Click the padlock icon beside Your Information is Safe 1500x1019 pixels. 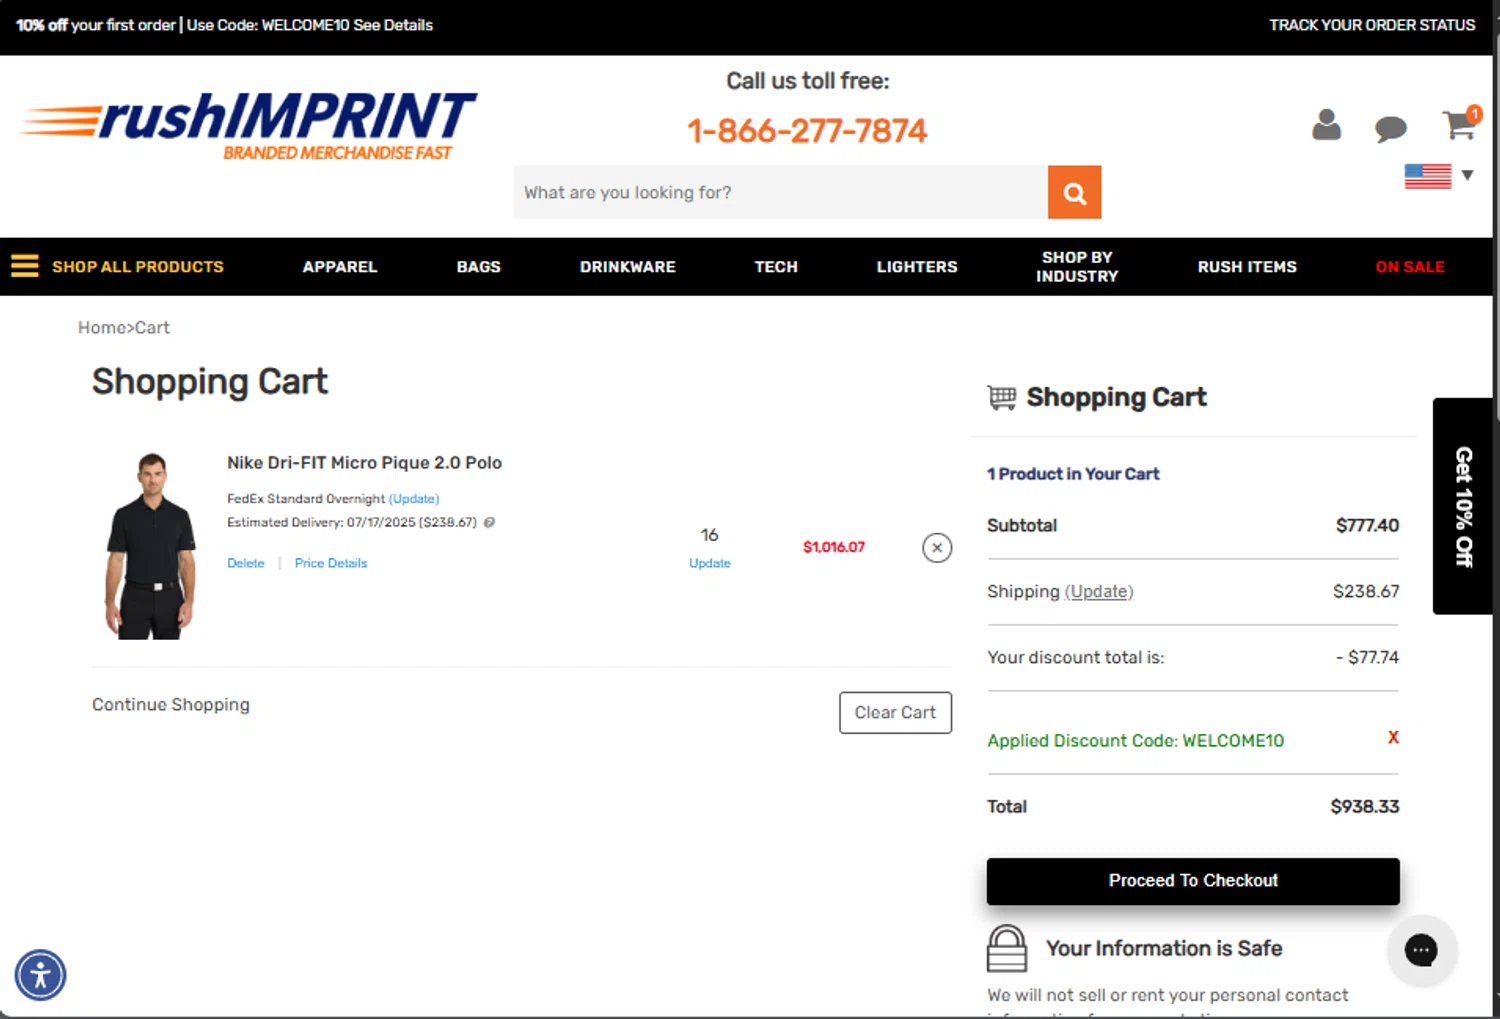(x=1007, y=948)
